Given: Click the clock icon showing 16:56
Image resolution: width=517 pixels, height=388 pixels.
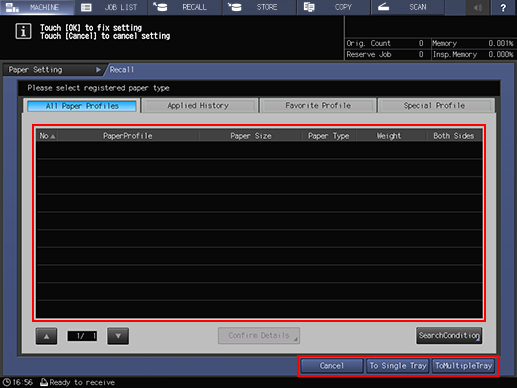Looking at the screenshot, I should (7, 382).
